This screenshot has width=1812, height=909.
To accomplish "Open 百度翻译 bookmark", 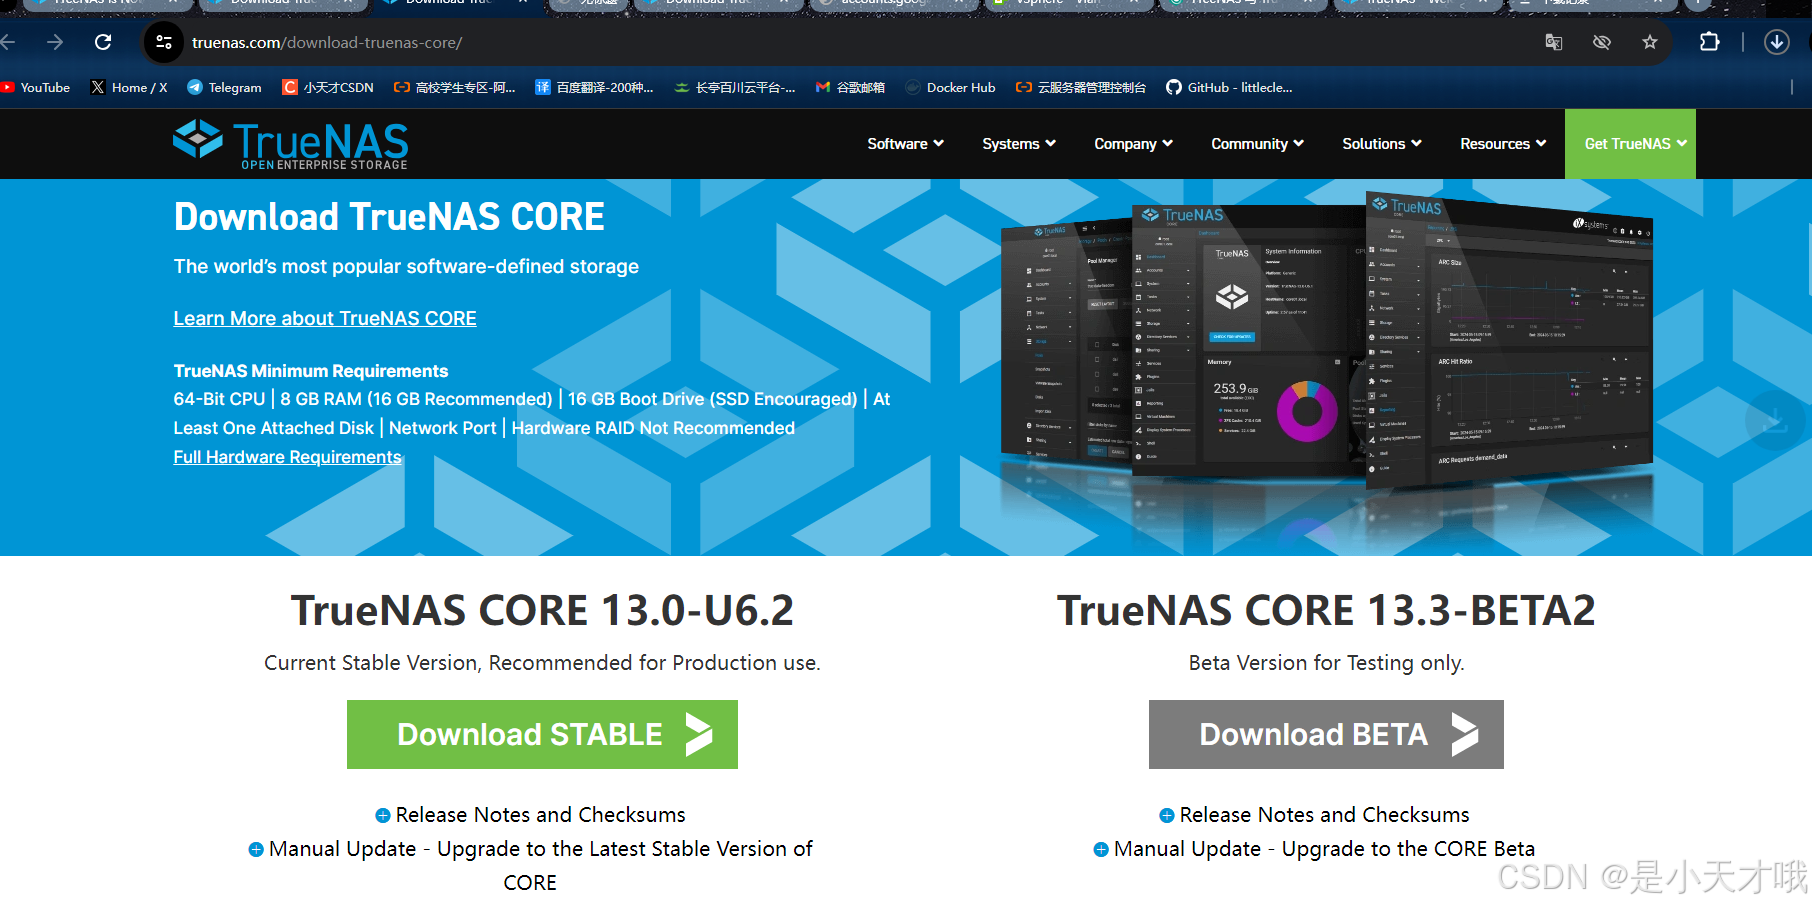I will 594,88.
